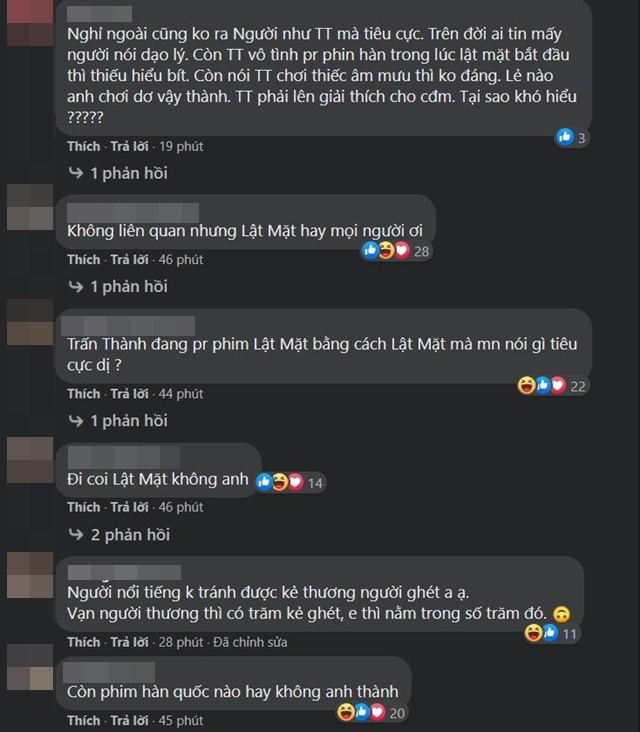View reactions showing 14 on 'Đi coi Lật Mặt'
Image resolution: width=640 pixels, height=732 pixels.
tap(290, 482)
